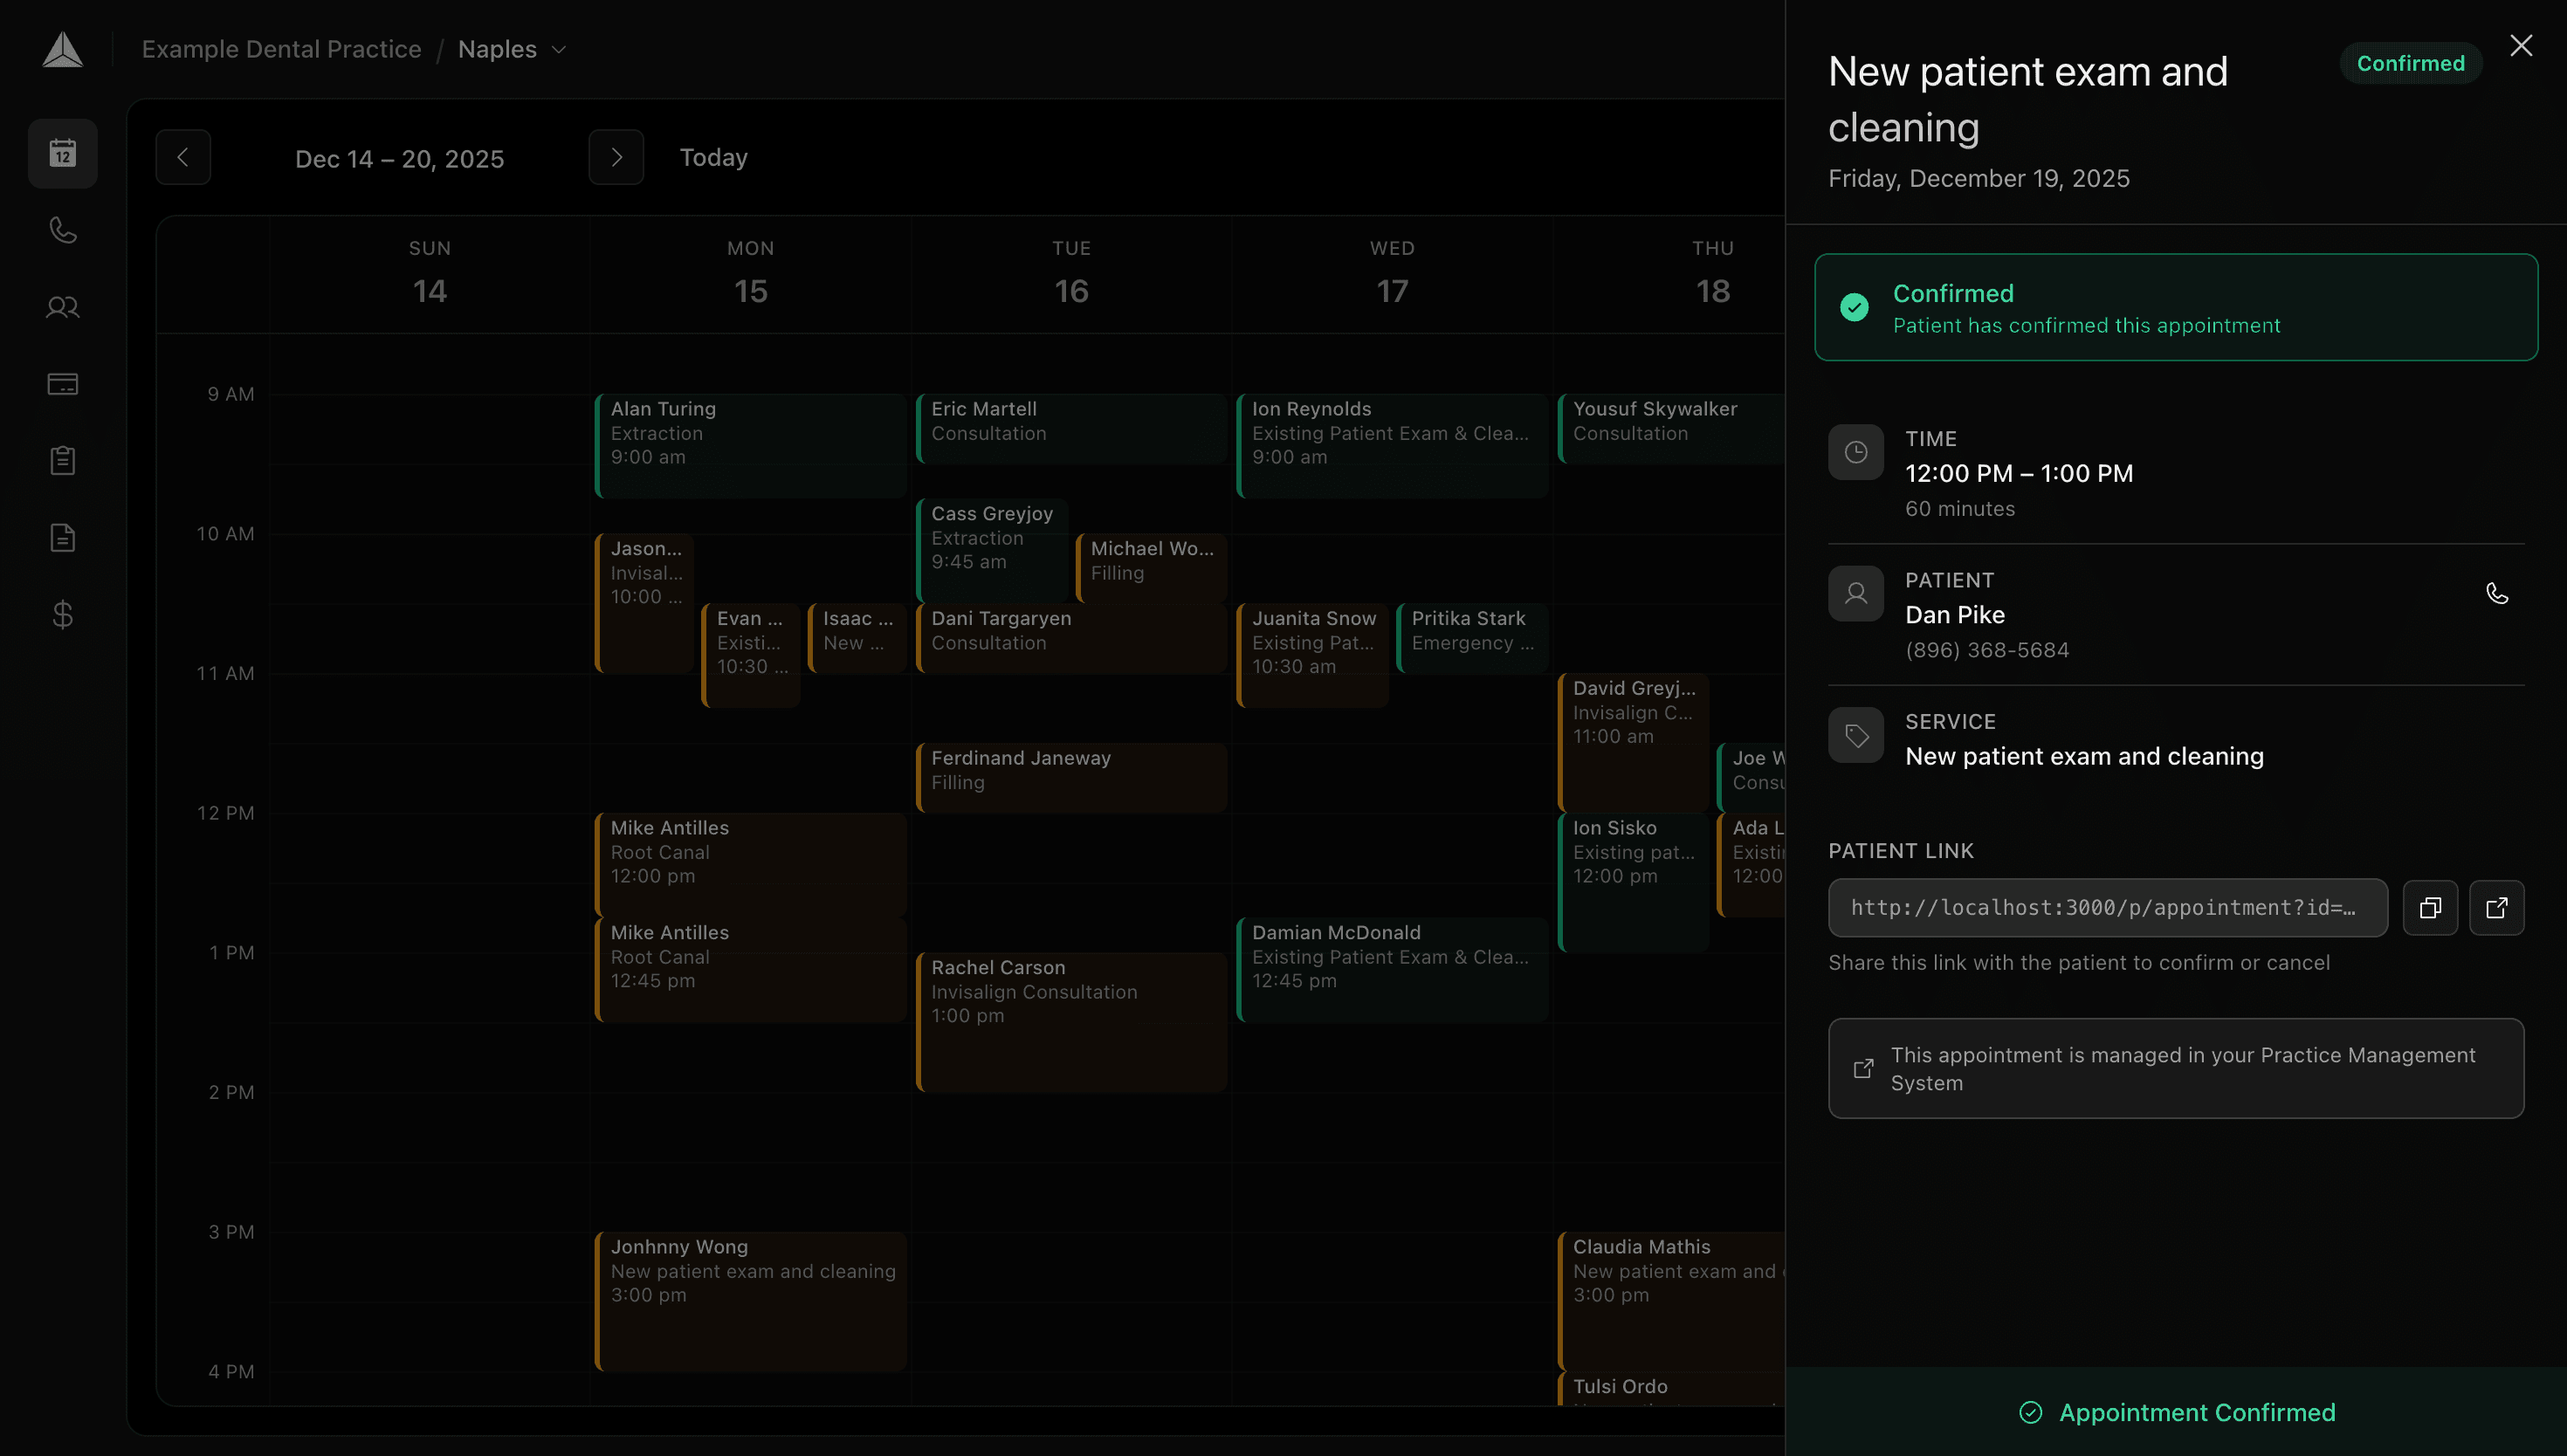Click the Today button
Screen dimensions: 2567x1456
[713, 157]
